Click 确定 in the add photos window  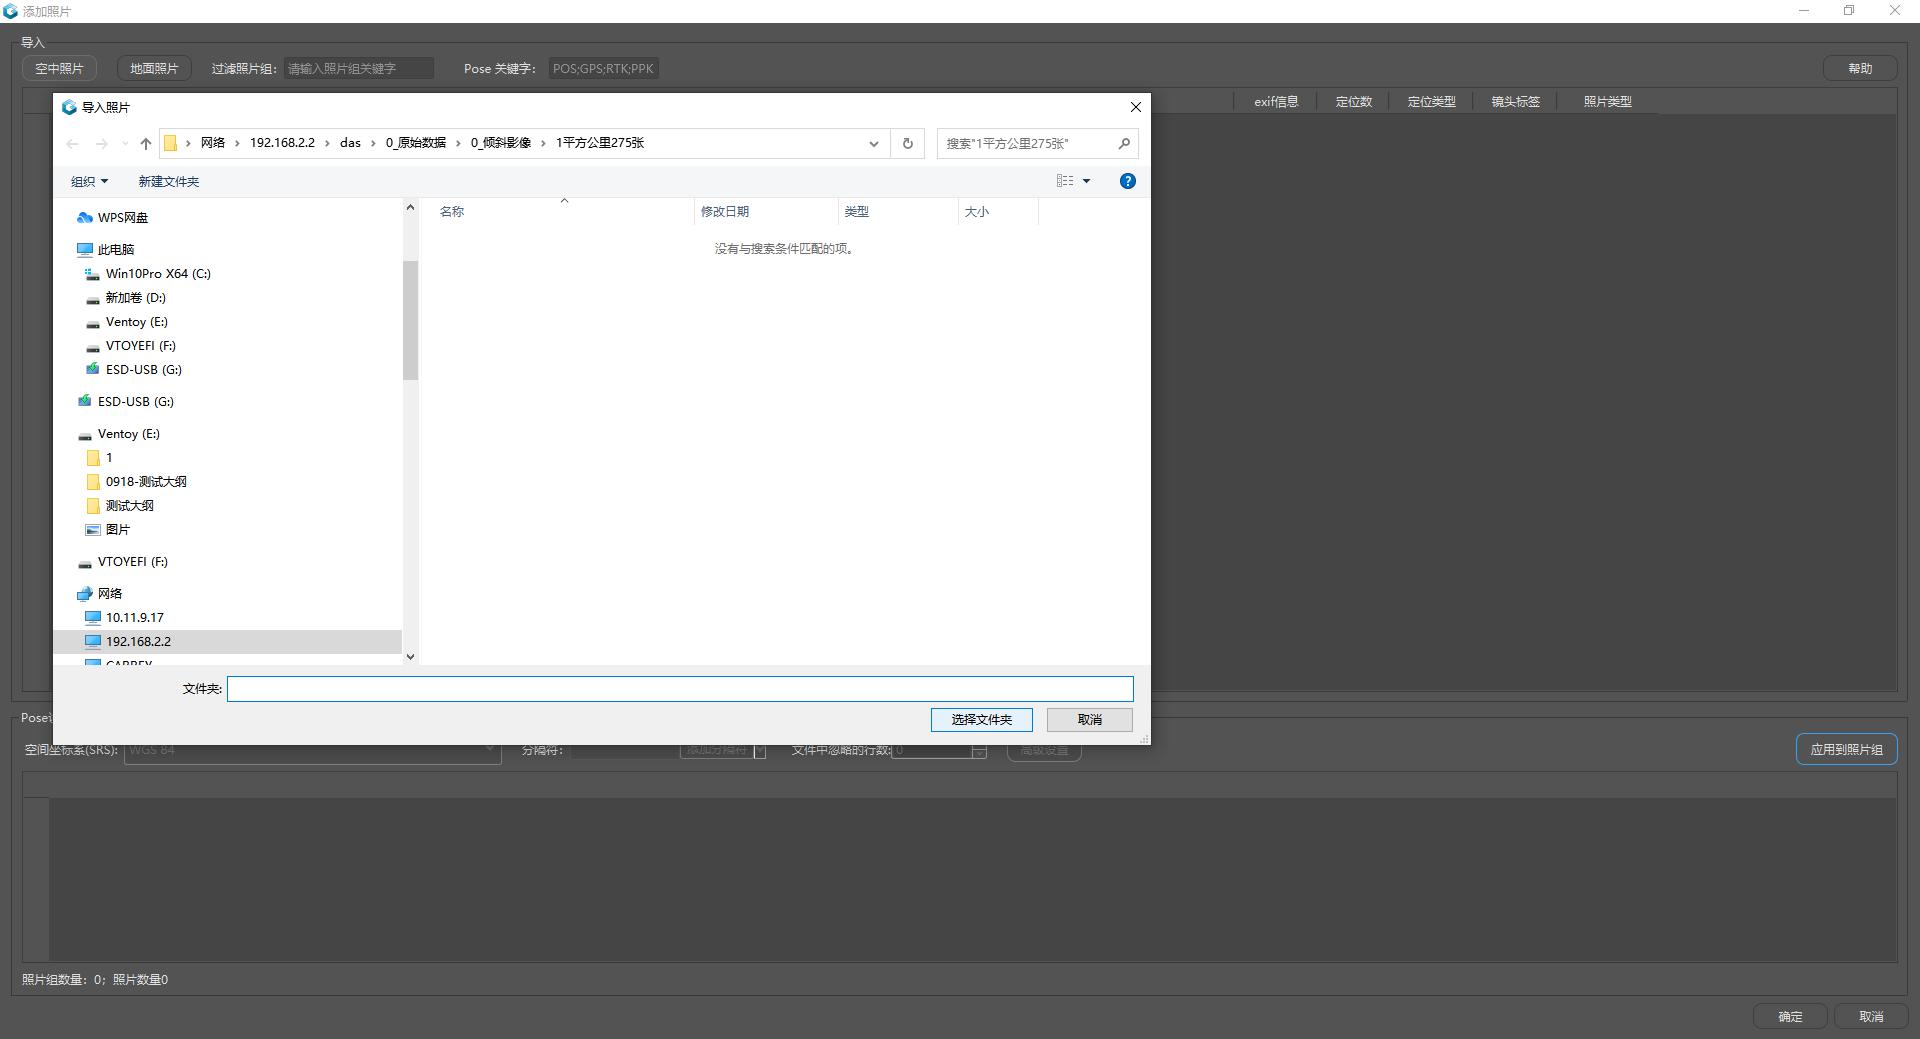[x=1790, y=1016]
